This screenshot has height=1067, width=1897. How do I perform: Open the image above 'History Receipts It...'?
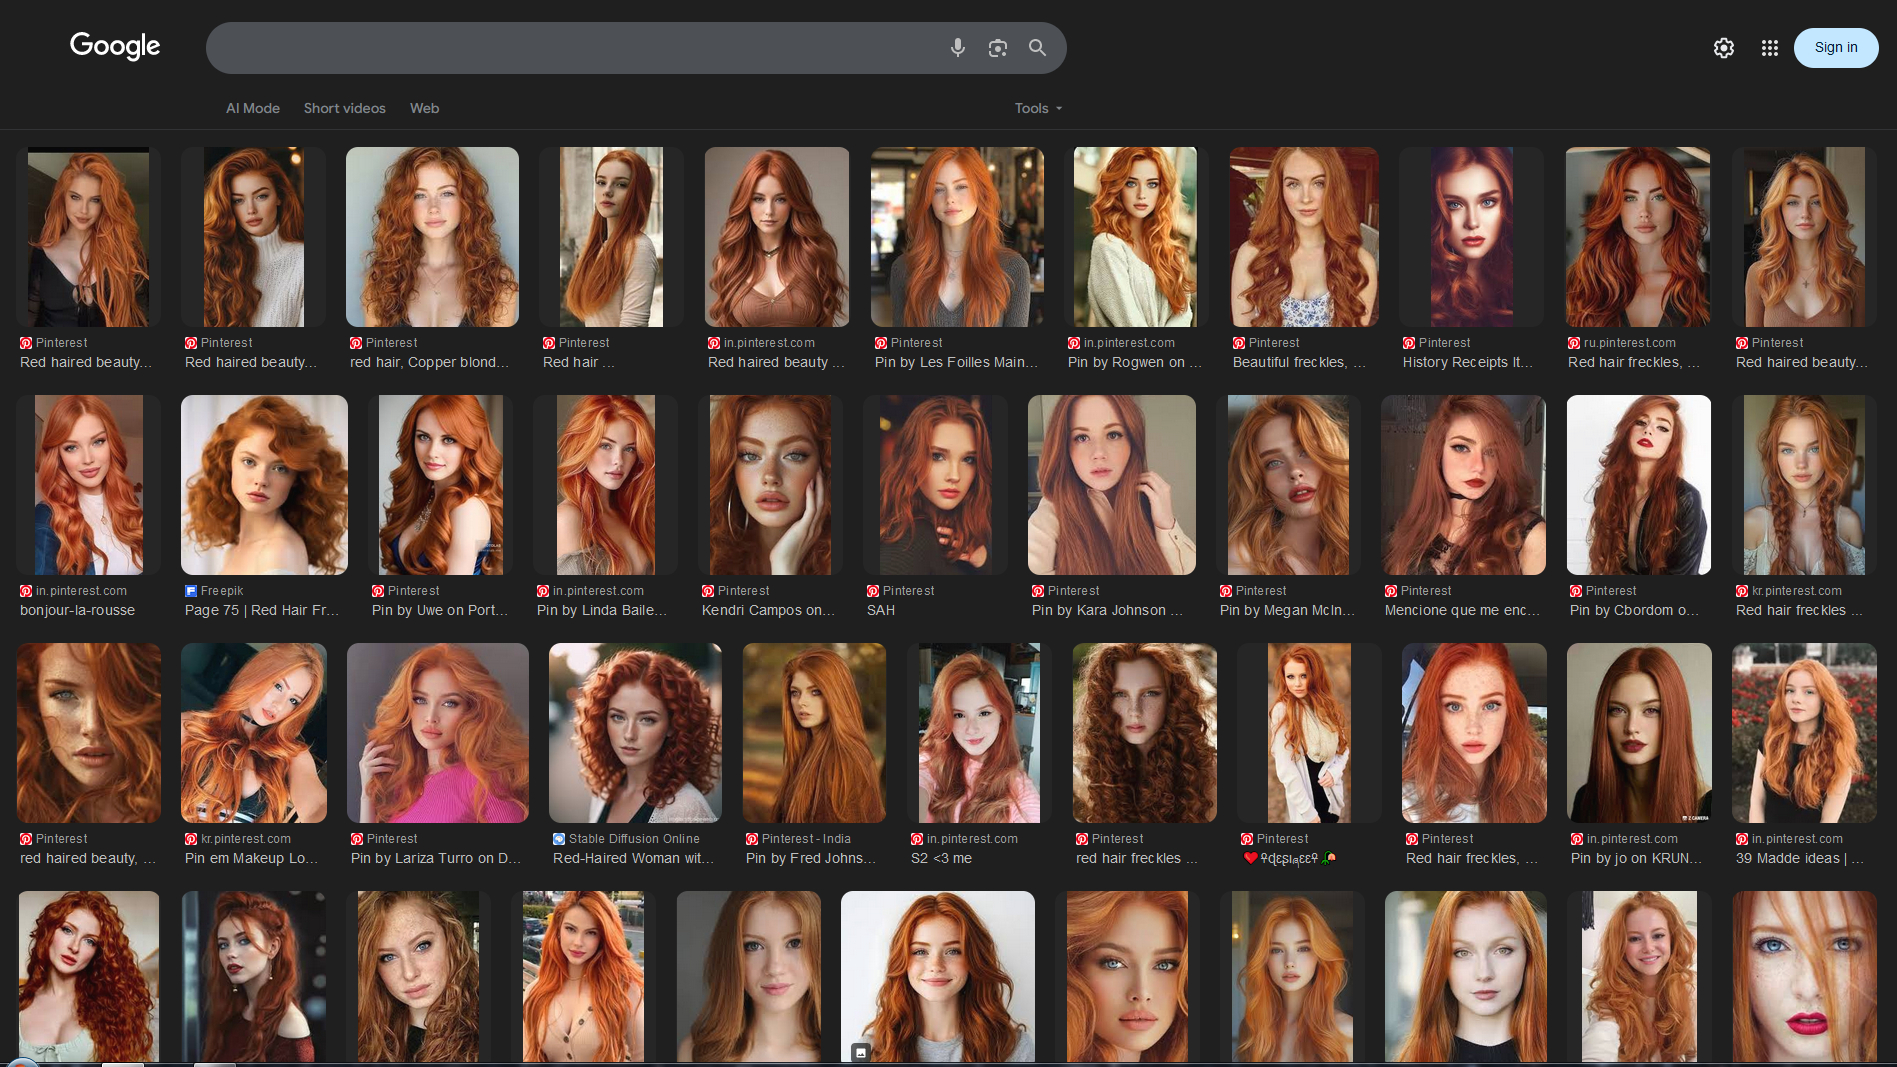(1471, 237)
